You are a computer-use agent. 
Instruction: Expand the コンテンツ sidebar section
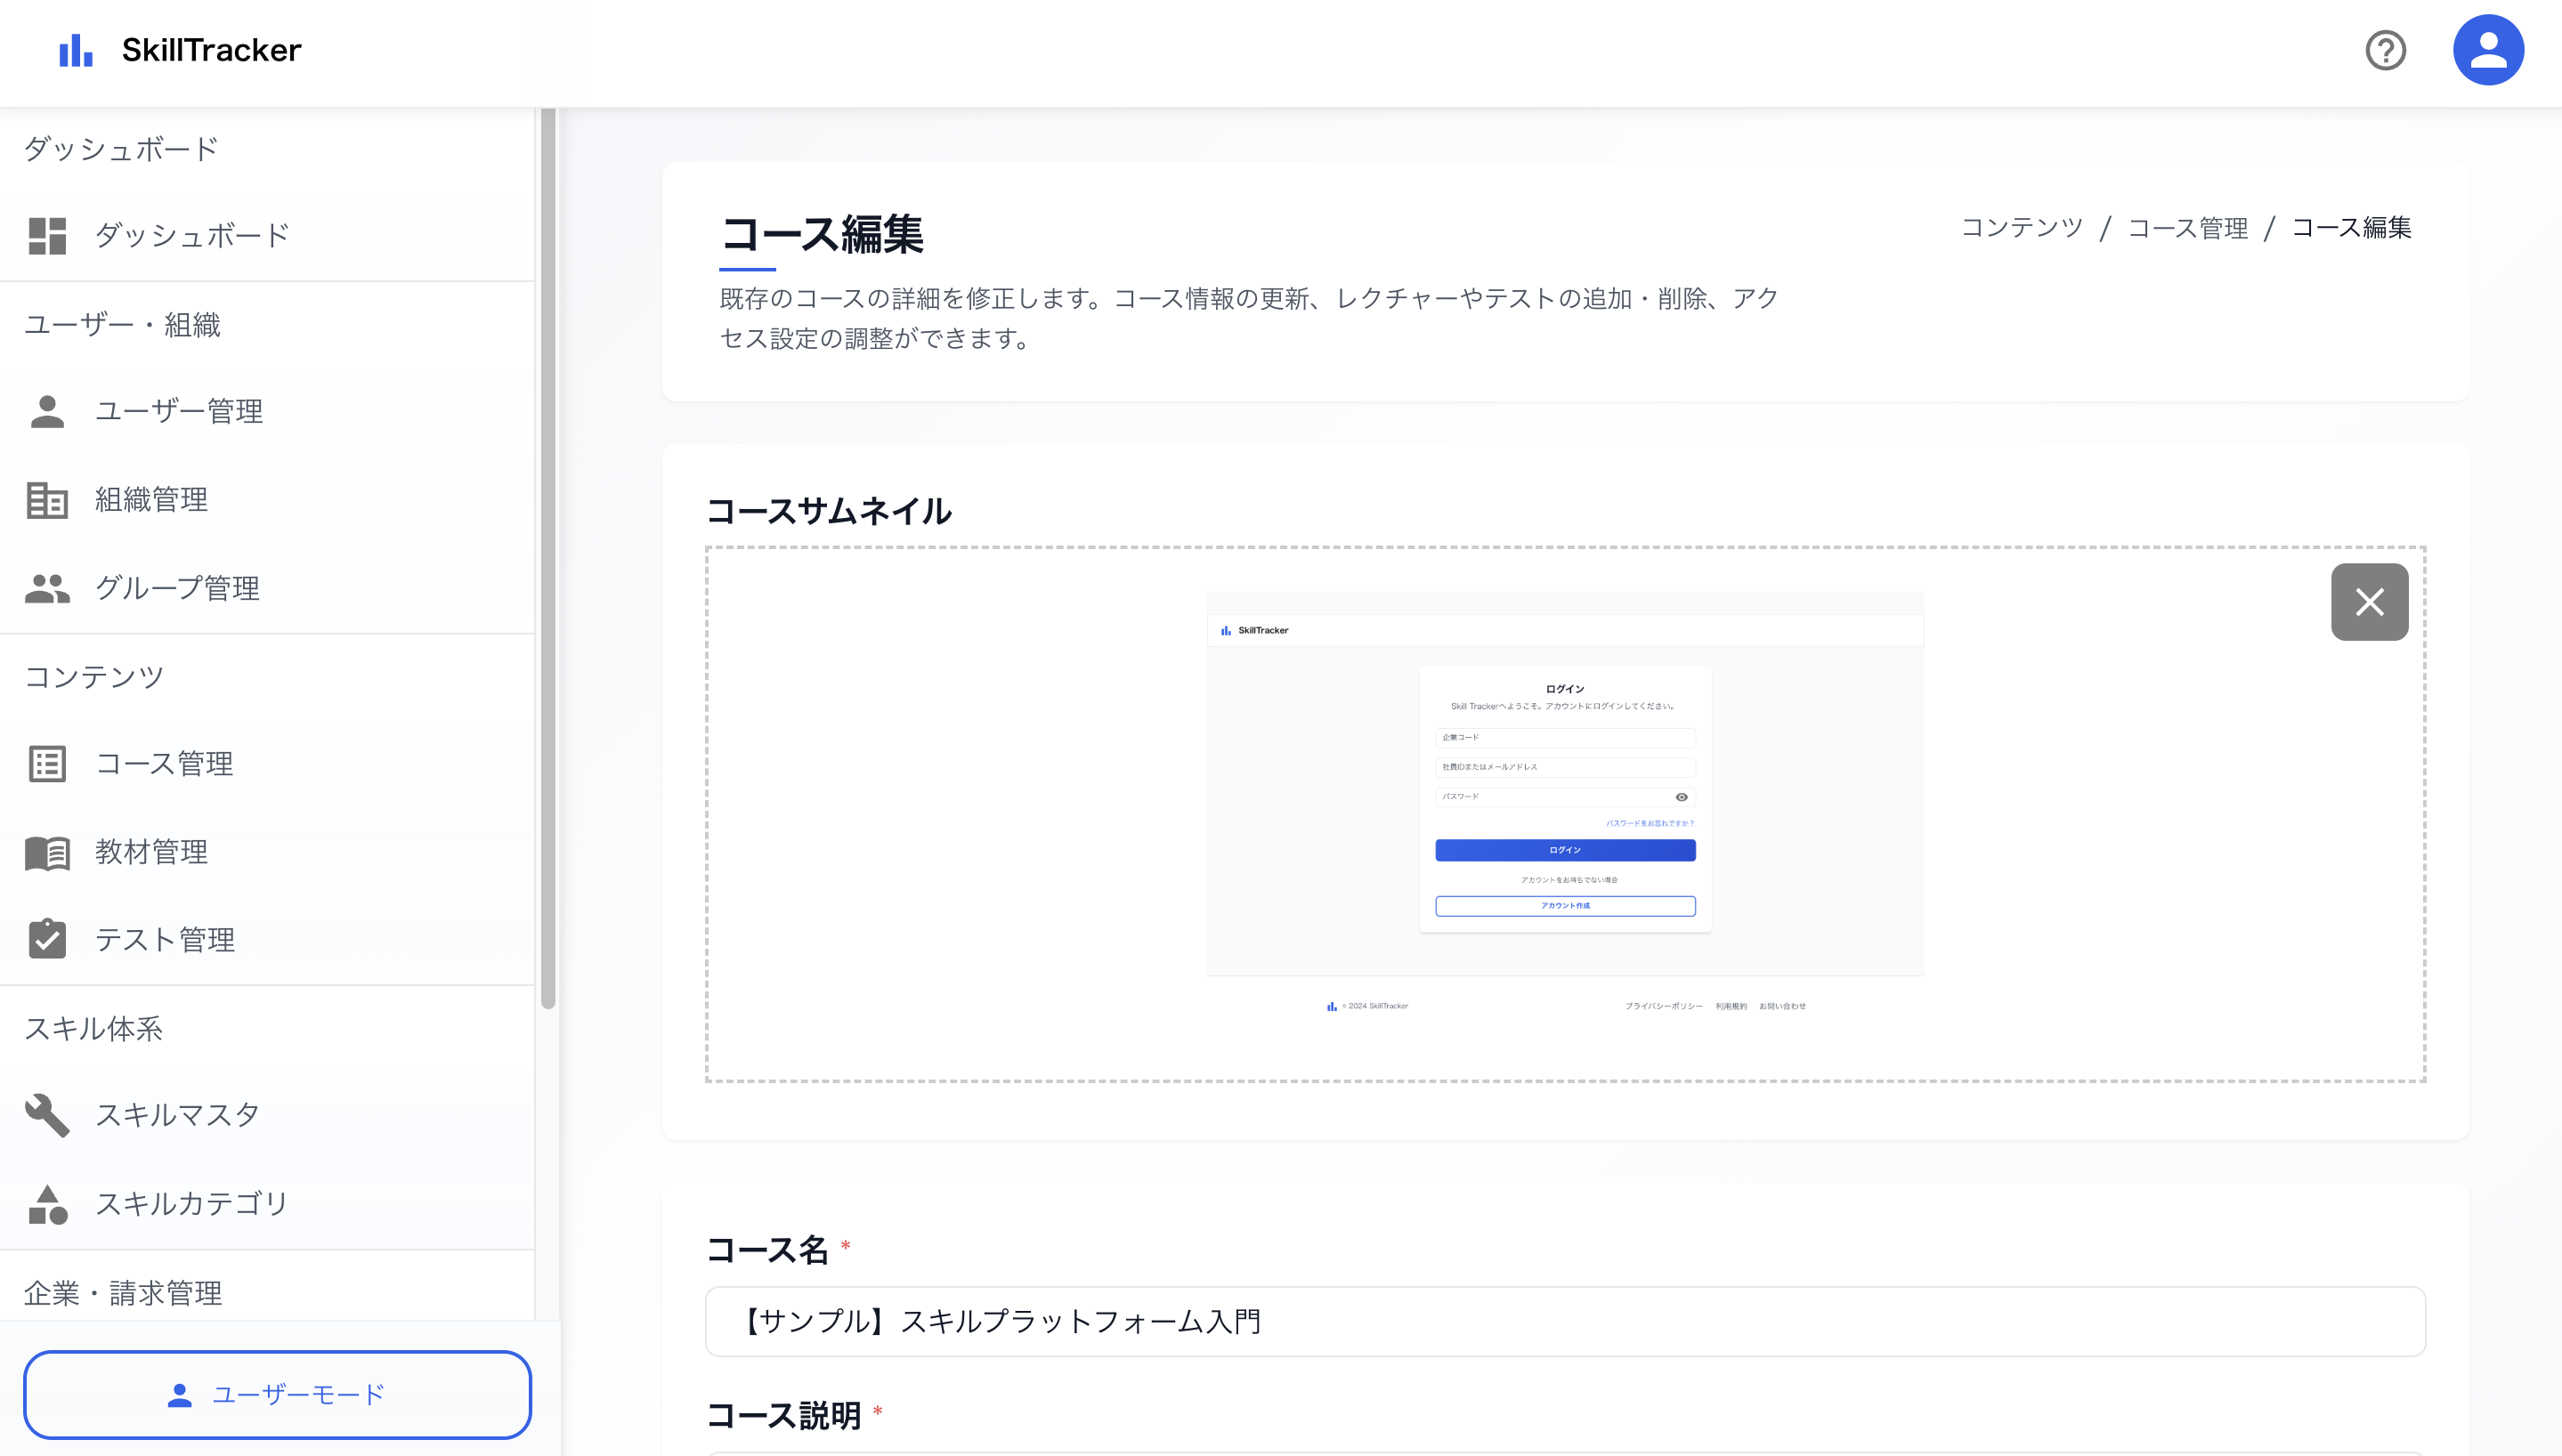coord(94,676)
